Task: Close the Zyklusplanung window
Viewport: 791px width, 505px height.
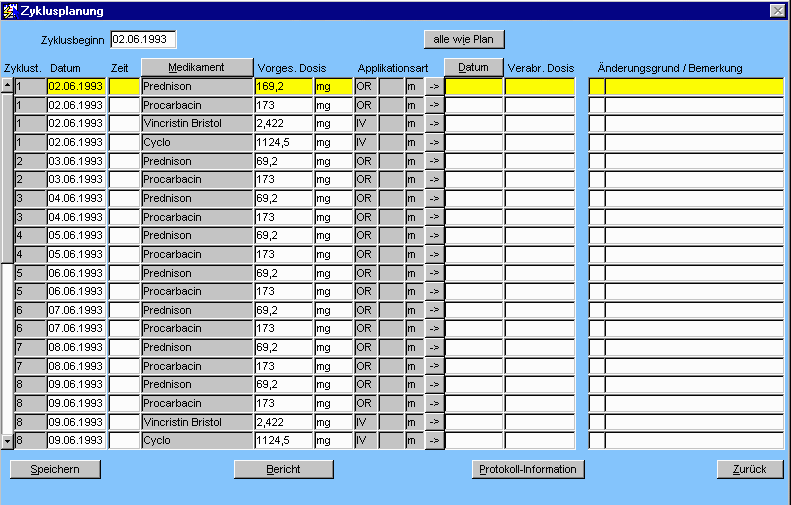Action: (777, 9)
